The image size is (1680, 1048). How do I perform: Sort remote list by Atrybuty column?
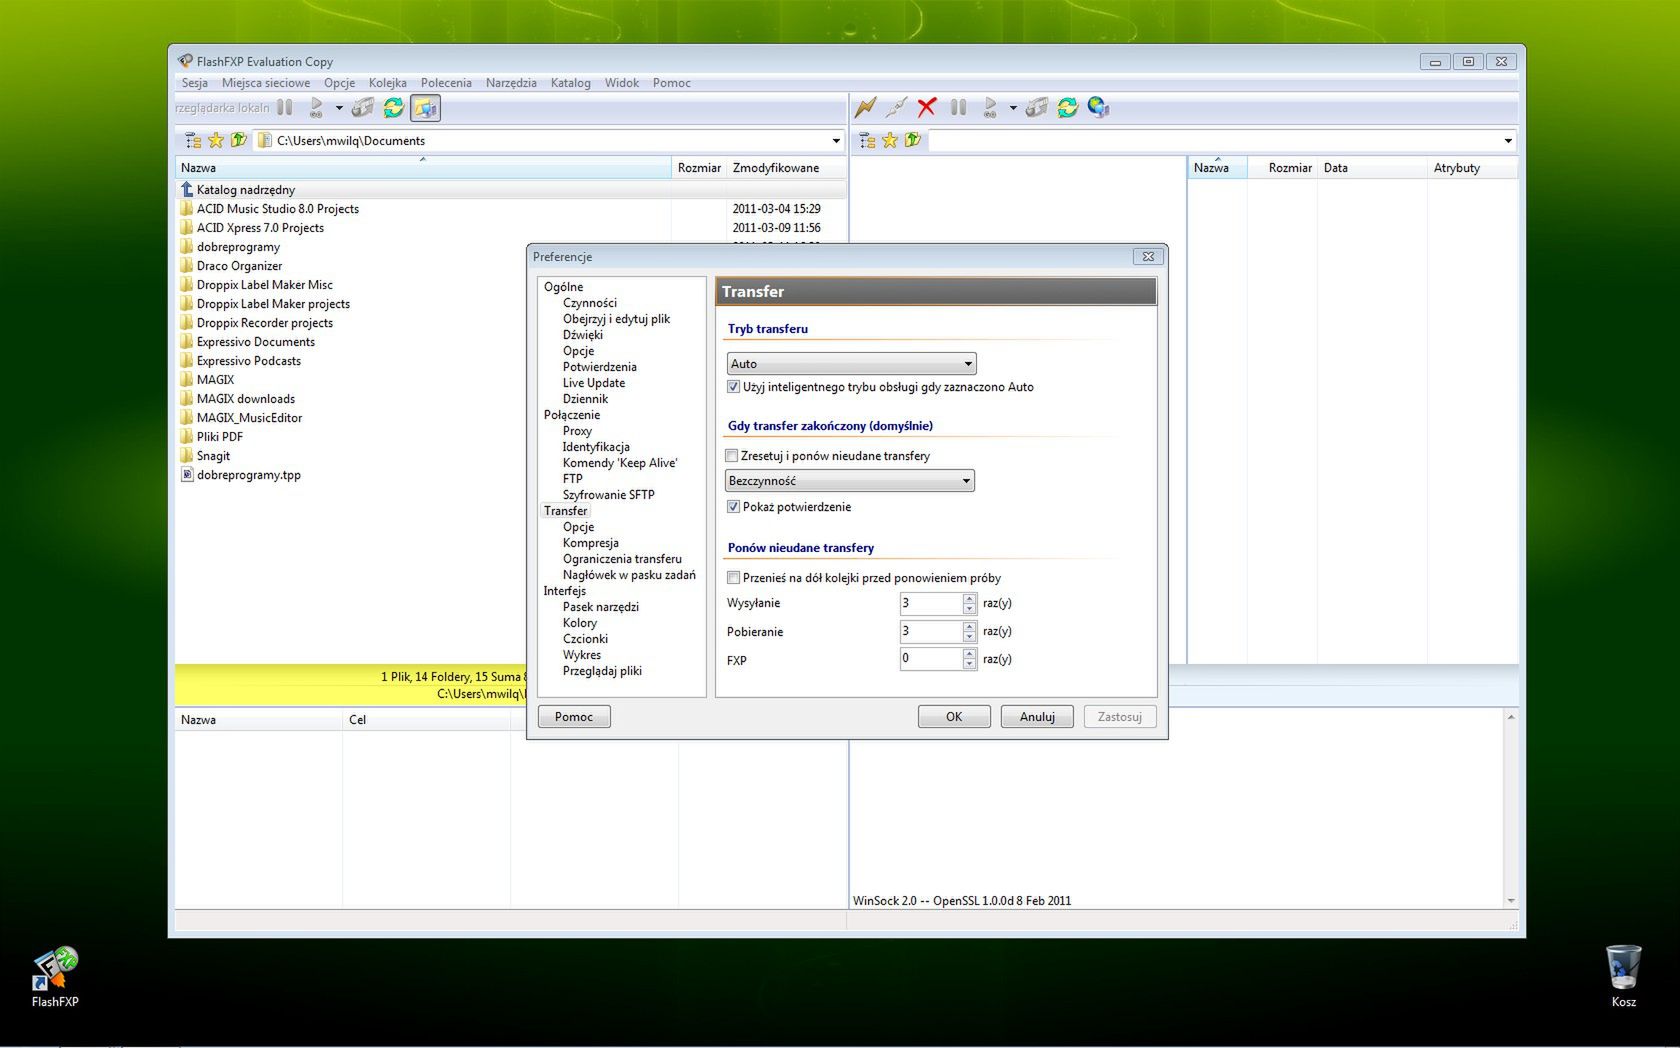pyautogui.click(x=1471, y=168)
